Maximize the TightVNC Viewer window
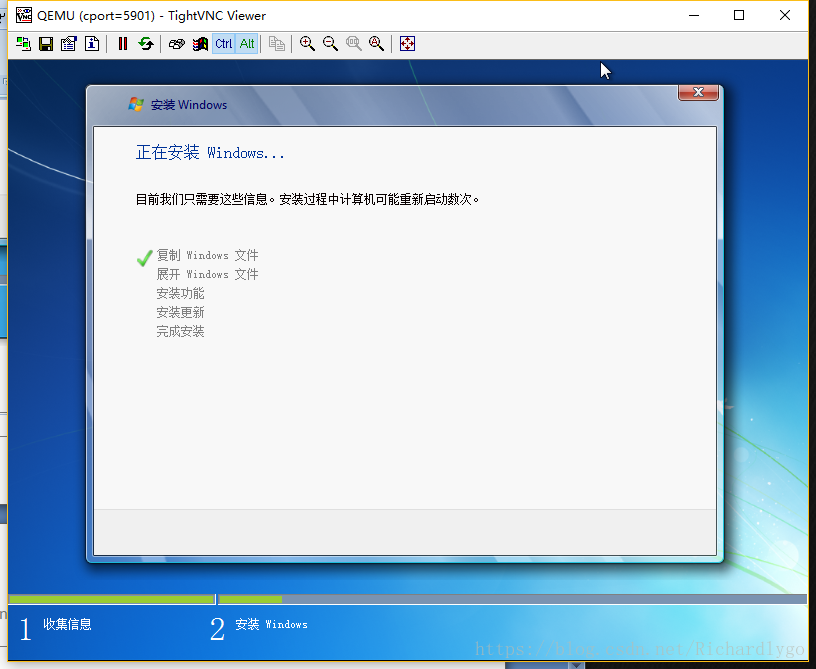Screen dimensions: 816x669 (739, 16)
